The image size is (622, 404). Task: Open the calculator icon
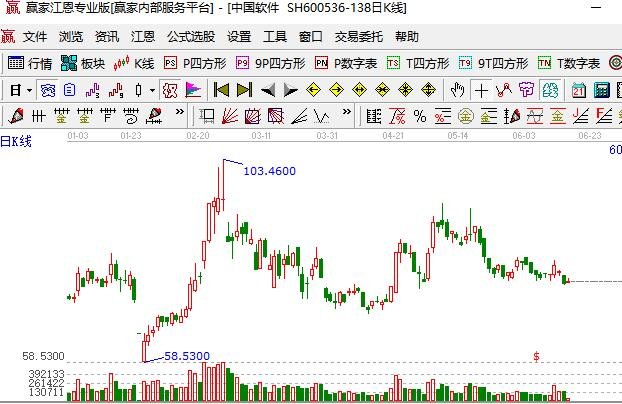(601, 90)
